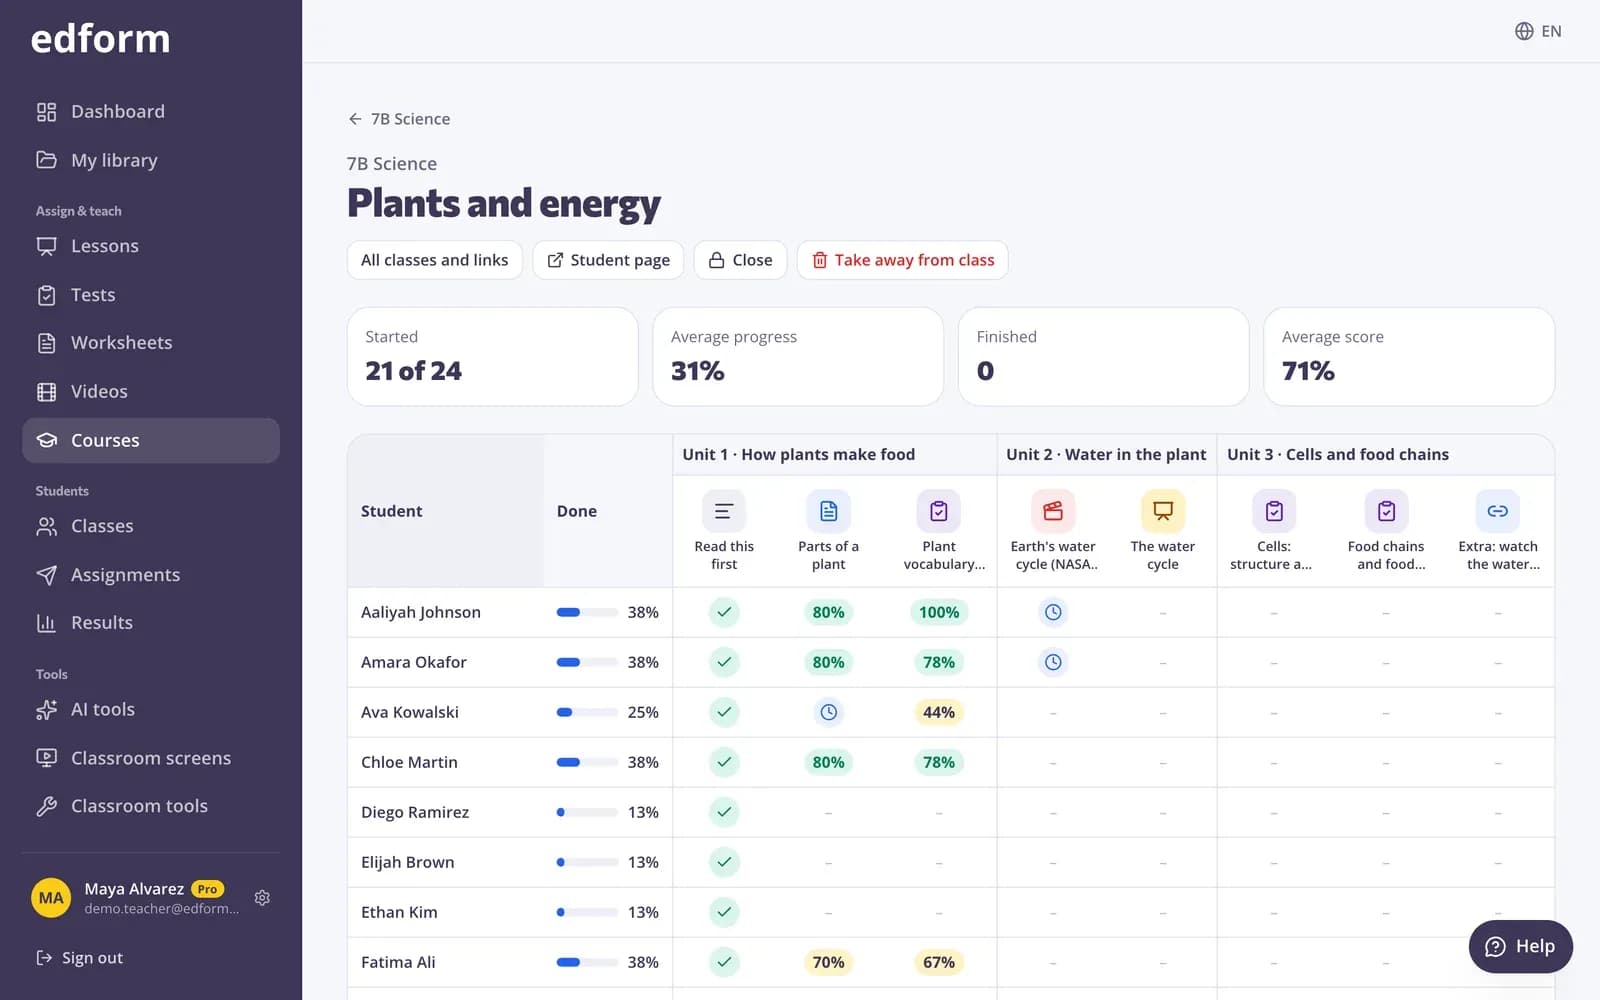The height and width of the screenshot is (1000, 1600).
Task: Open the Help chat button
Action: point(1520,947)
